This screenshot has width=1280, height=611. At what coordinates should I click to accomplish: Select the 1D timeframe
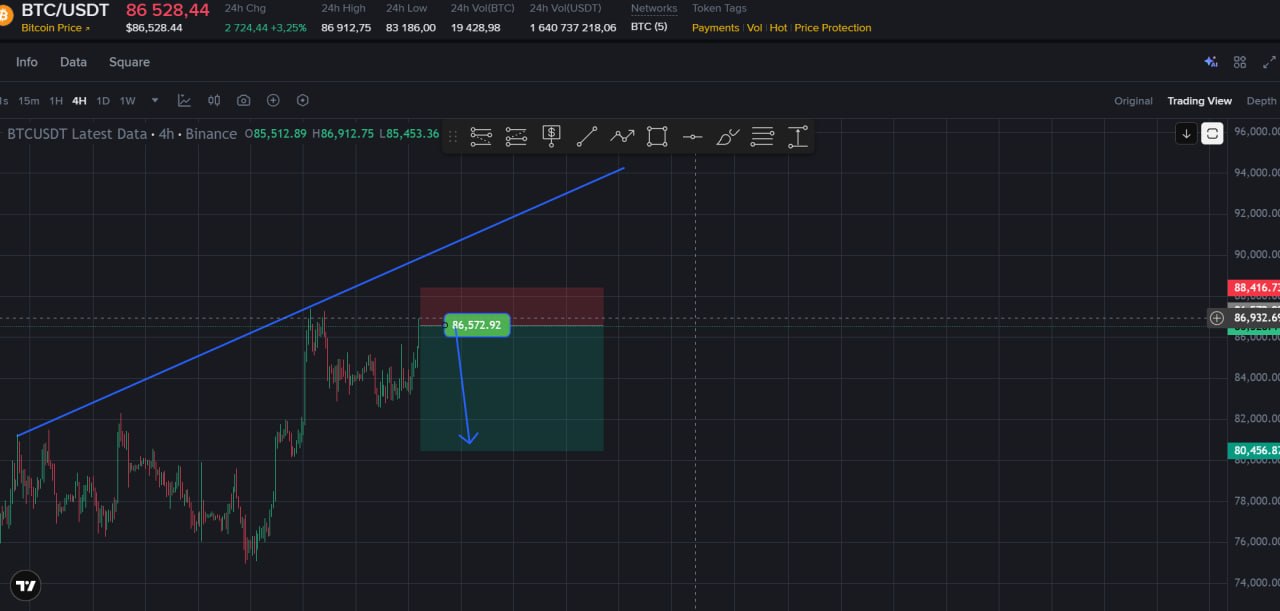pos(103,101)
